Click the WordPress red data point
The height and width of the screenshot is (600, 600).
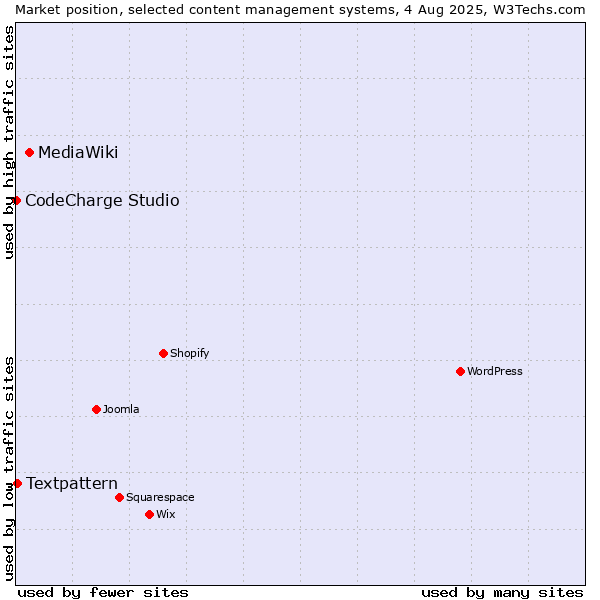pos(460,371)
